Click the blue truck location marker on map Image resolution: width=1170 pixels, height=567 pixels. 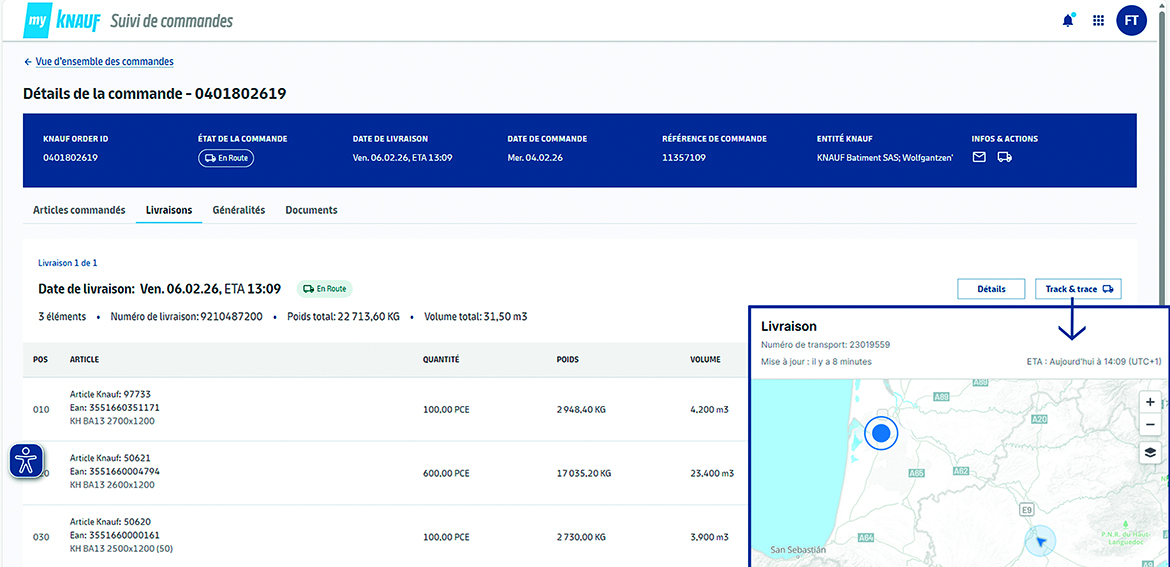click(x=881, y=434)
